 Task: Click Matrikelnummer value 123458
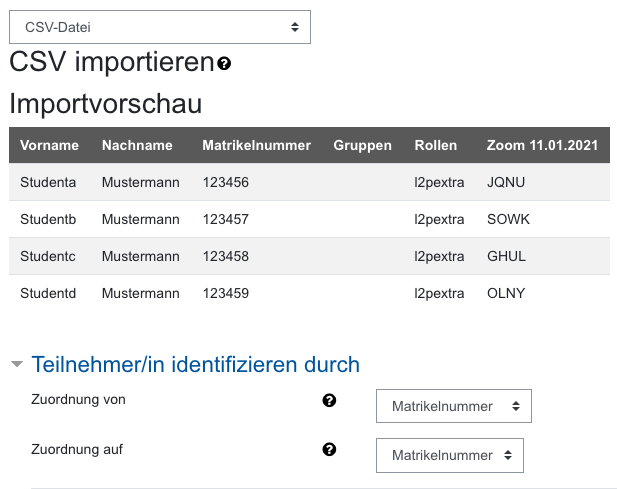coord(225,256)
